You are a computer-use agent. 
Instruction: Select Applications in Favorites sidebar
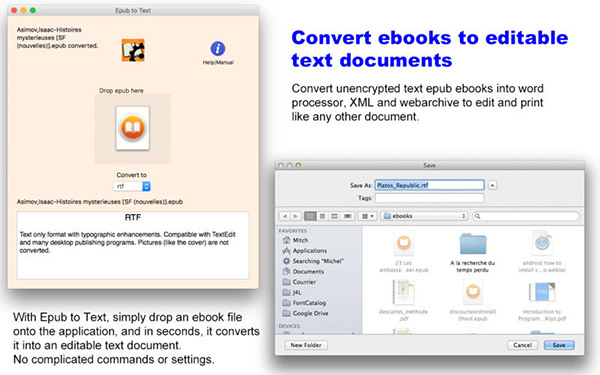pos(305,251)
